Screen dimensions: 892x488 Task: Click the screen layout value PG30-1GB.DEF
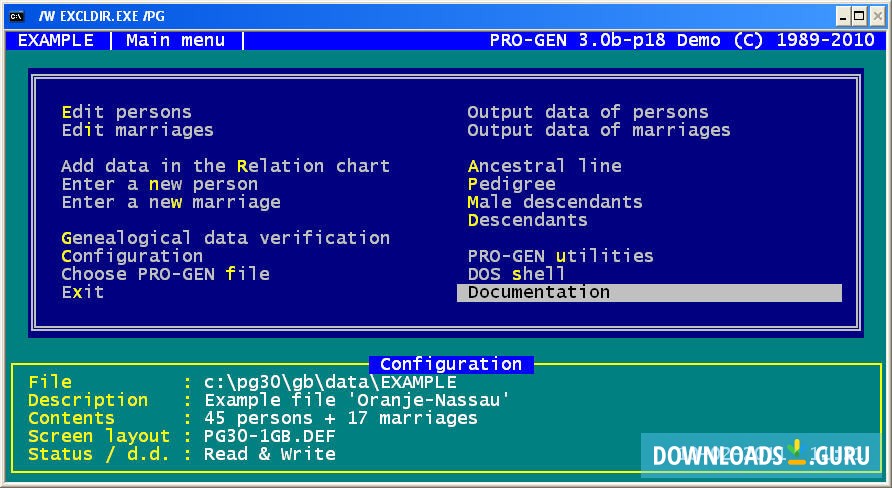(x=270, y=437)
